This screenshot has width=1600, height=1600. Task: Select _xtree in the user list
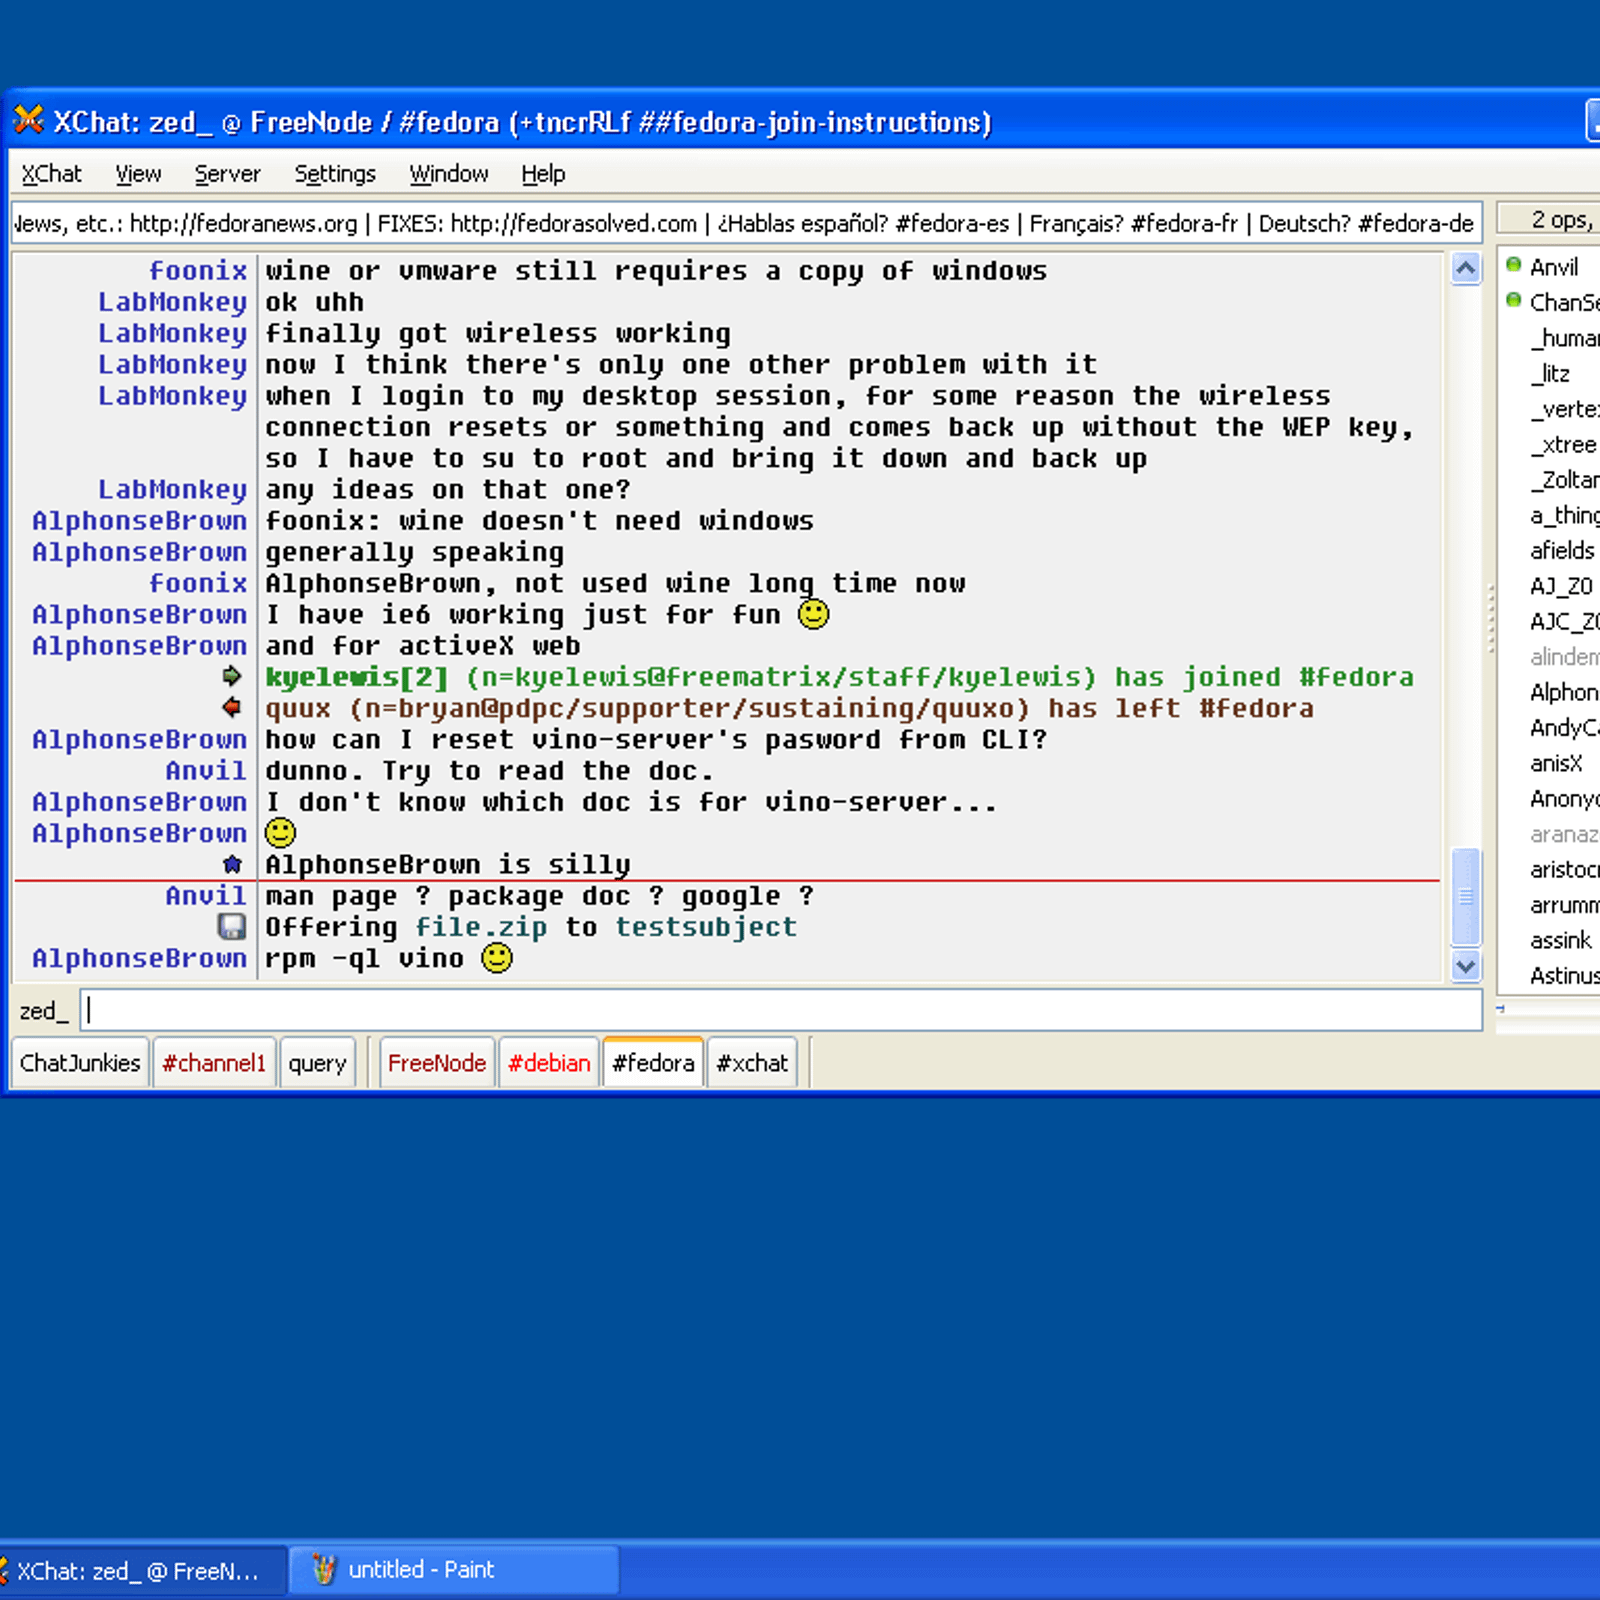pyautogui.click(x=1564, y=444)
